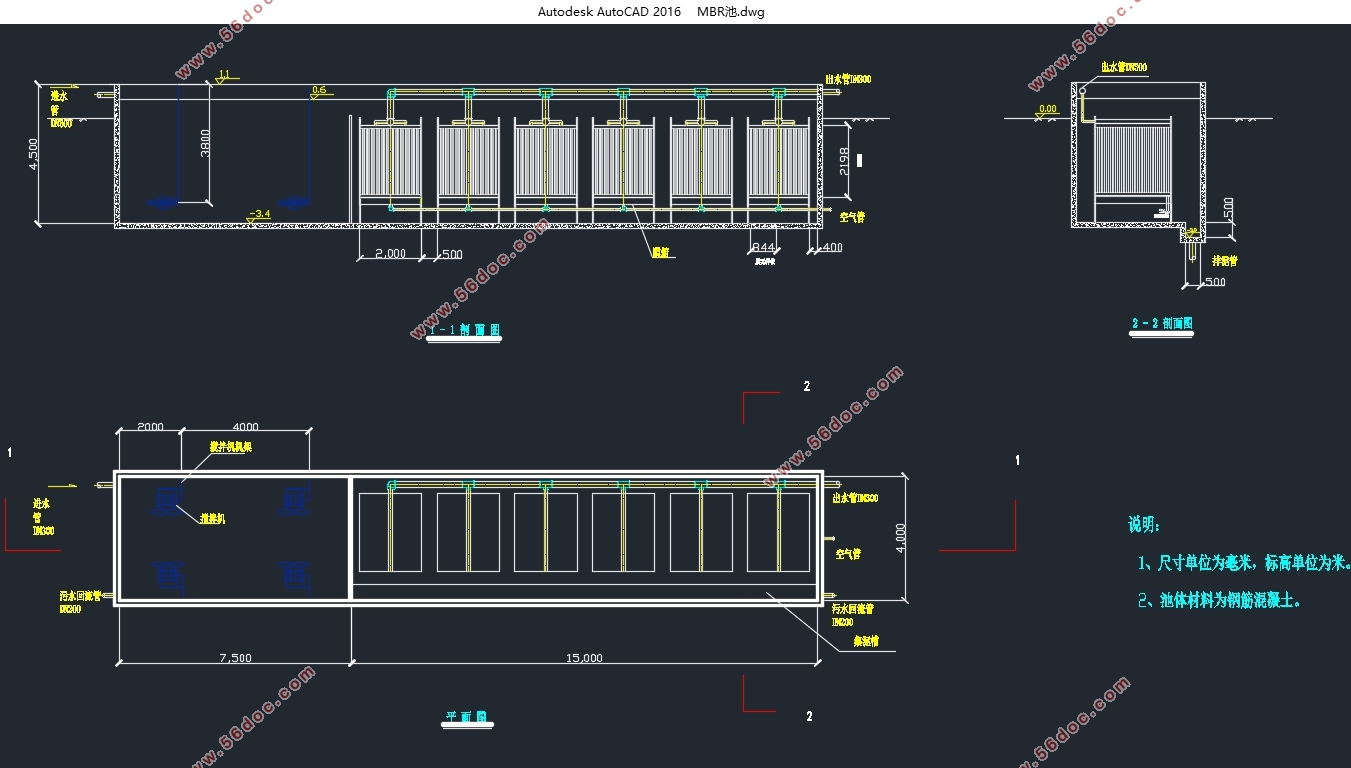Select the bottom section mark 2
1351x768 pixels.
[x=809, y=716]
